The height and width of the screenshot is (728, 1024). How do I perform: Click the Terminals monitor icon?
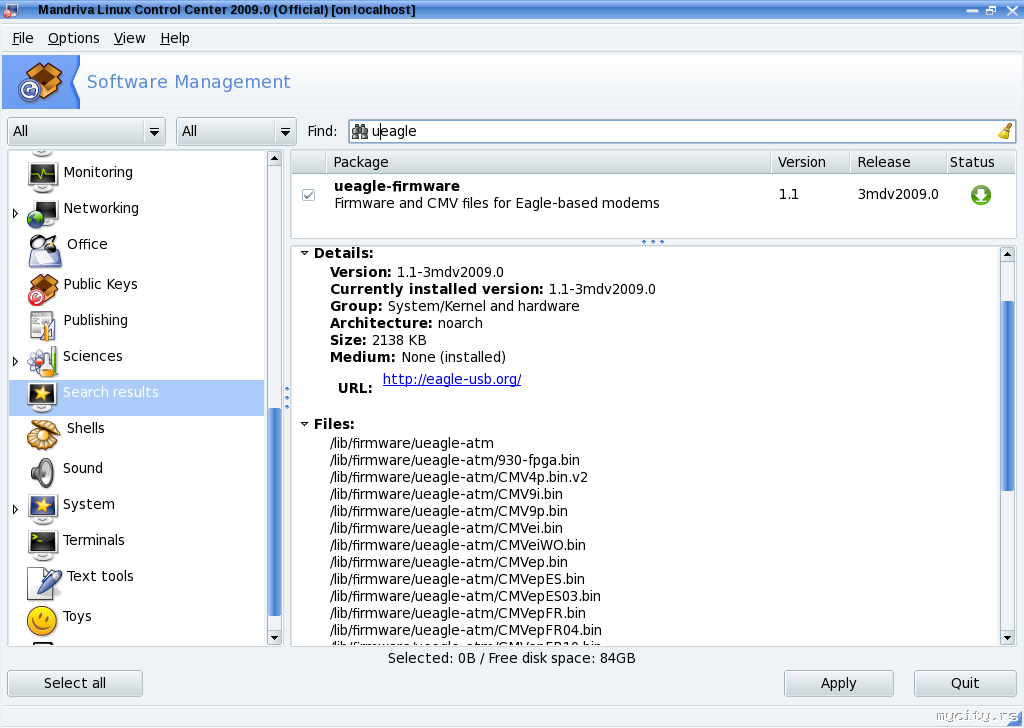pos(42,545)
